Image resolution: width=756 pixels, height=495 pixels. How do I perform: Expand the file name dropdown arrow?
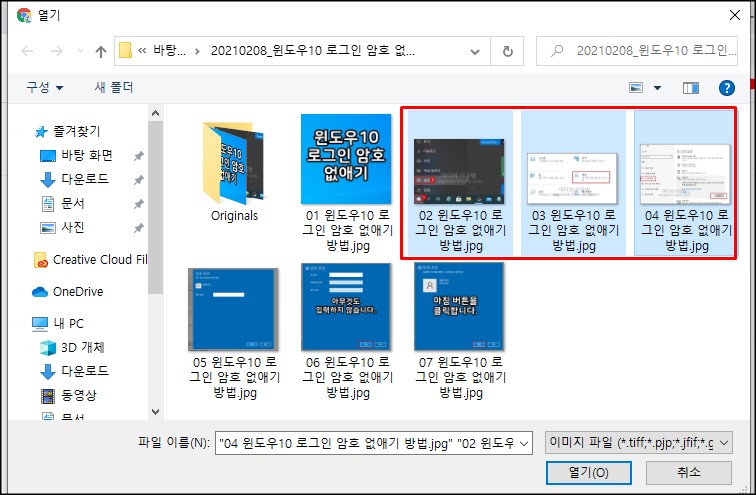click(525, 443)
